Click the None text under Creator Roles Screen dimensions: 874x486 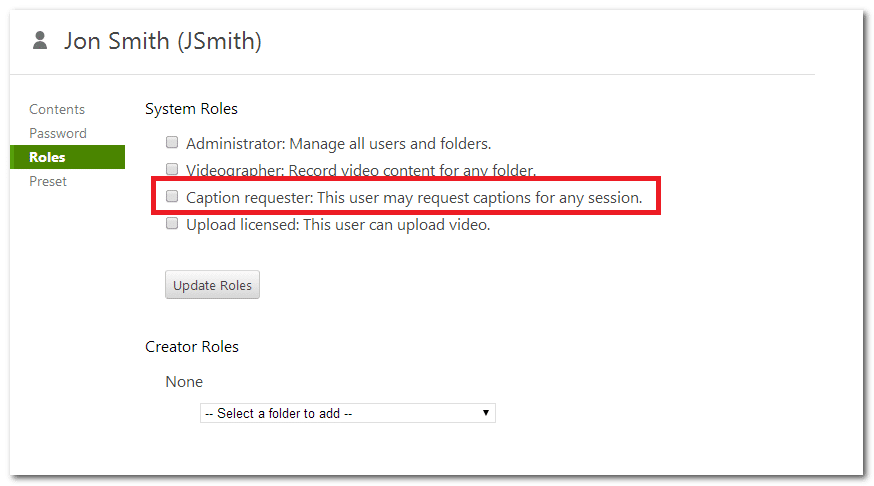[x=184, y=382]
